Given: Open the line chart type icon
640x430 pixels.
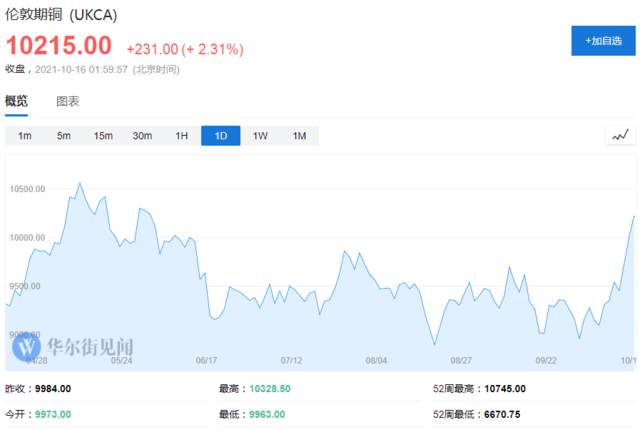Looking at the screenshot, I should 620,135.
